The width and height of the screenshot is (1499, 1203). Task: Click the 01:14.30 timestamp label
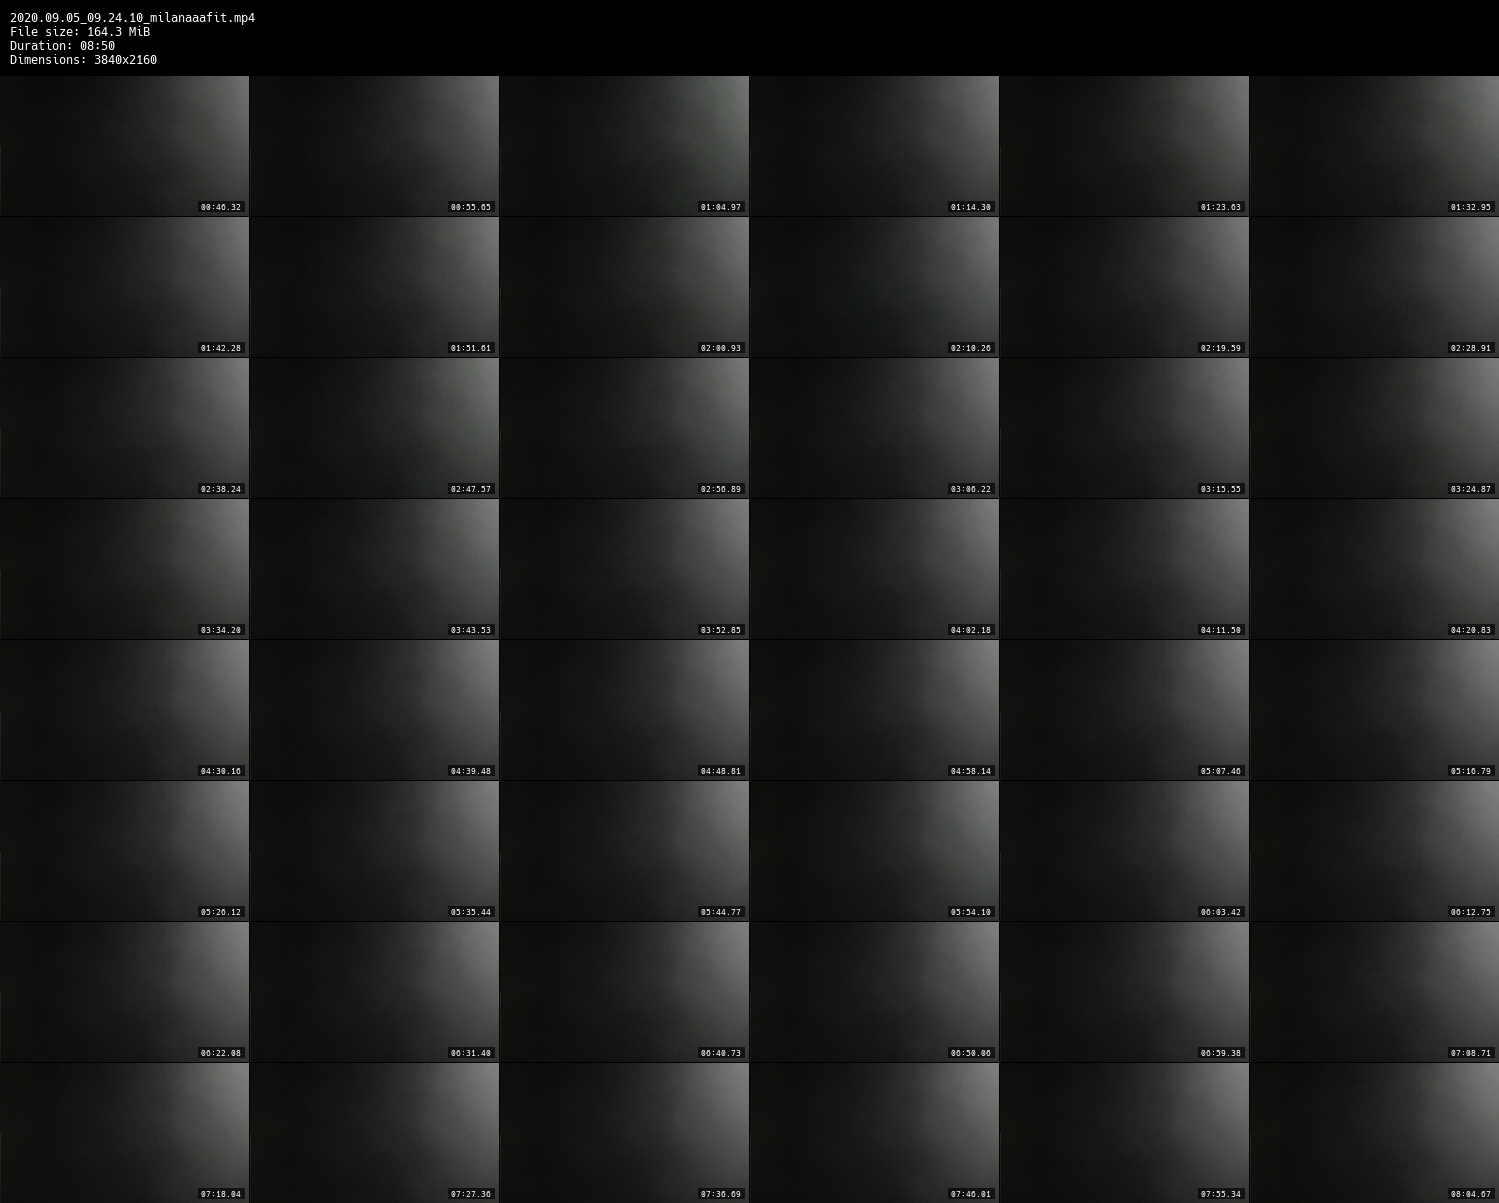971,208
